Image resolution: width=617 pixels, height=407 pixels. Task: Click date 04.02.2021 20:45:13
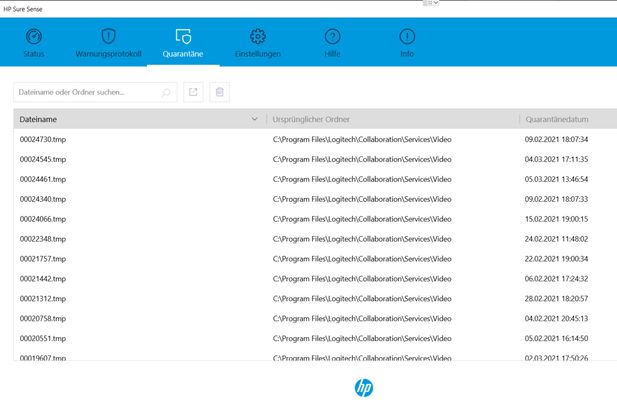coord(556,318)
